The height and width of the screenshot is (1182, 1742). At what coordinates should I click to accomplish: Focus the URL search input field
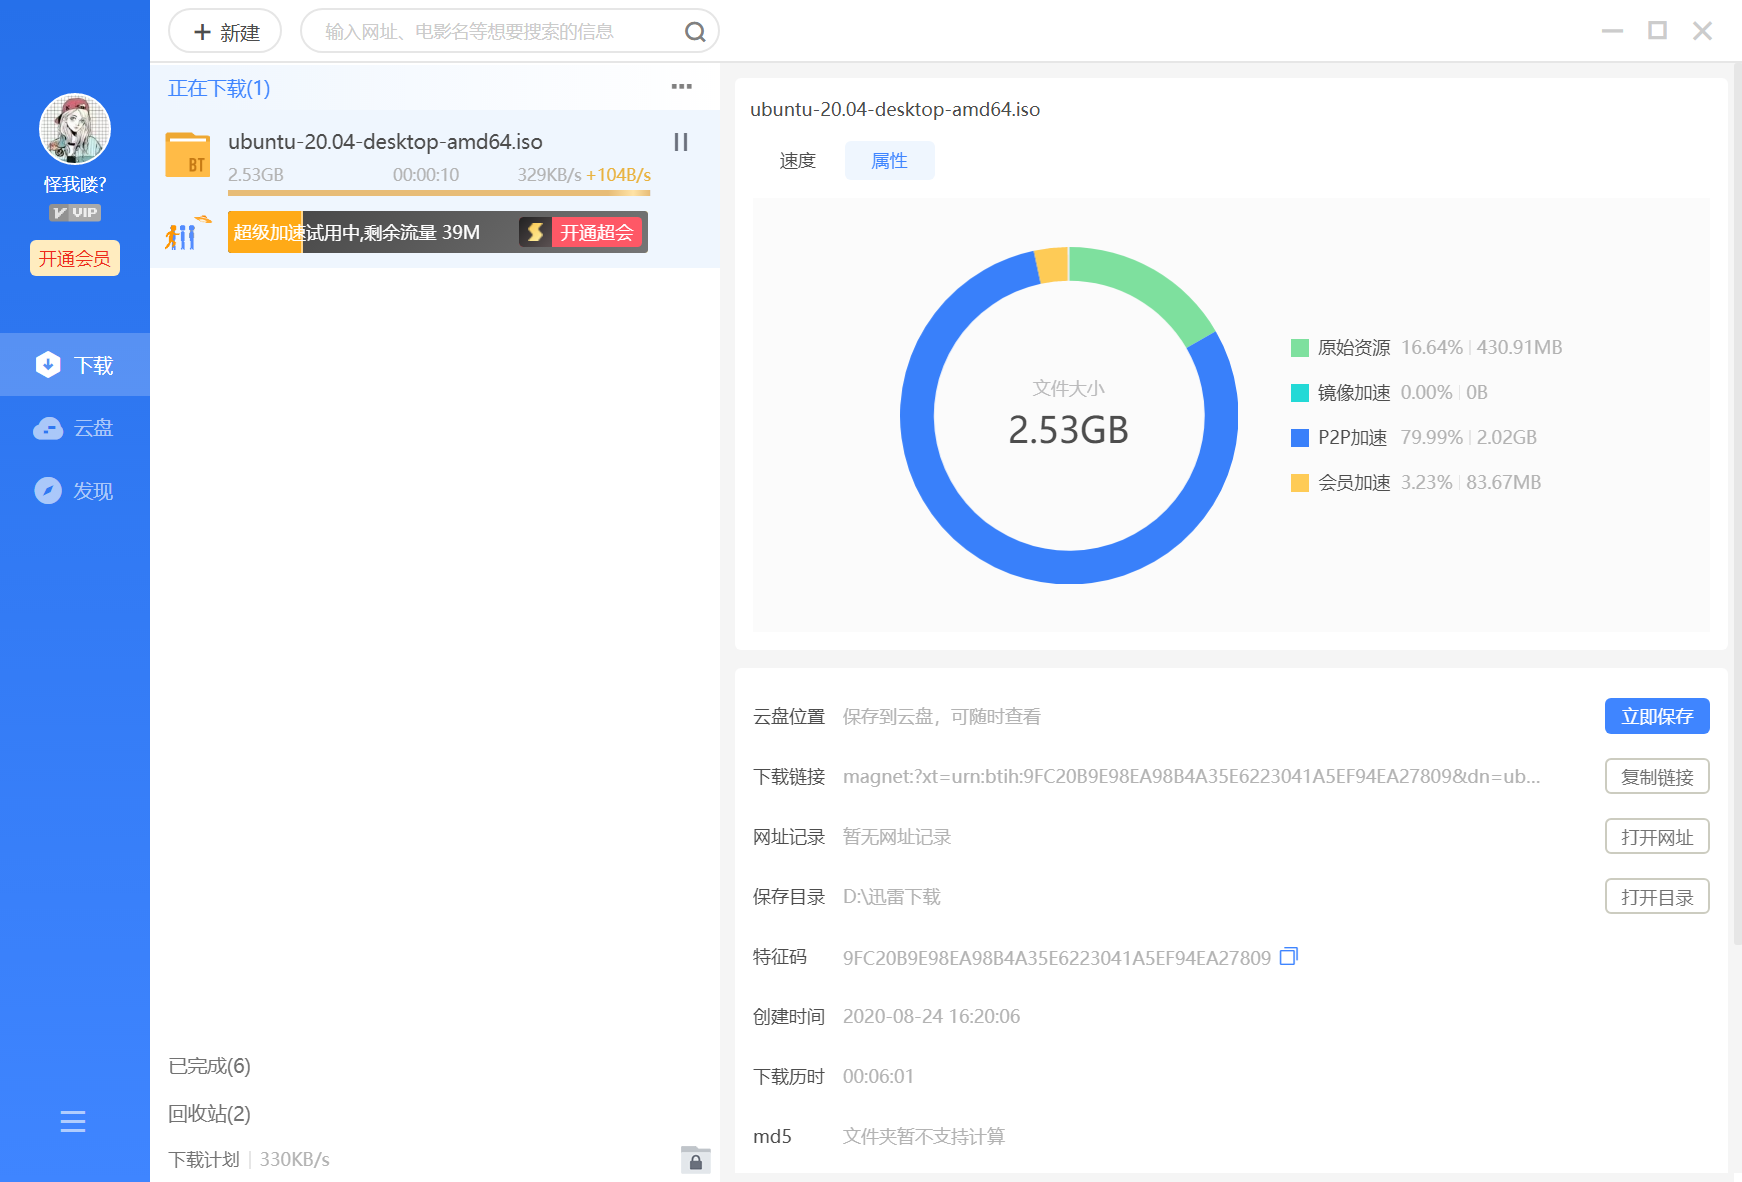(490, 32)
